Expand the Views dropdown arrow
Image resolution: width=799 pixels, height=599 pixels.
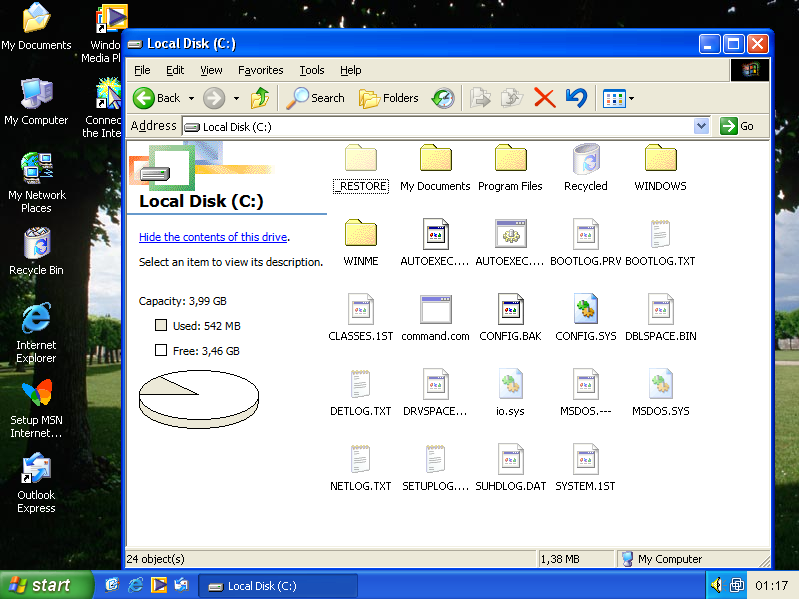pyautogui.click(x=631, y=98)
